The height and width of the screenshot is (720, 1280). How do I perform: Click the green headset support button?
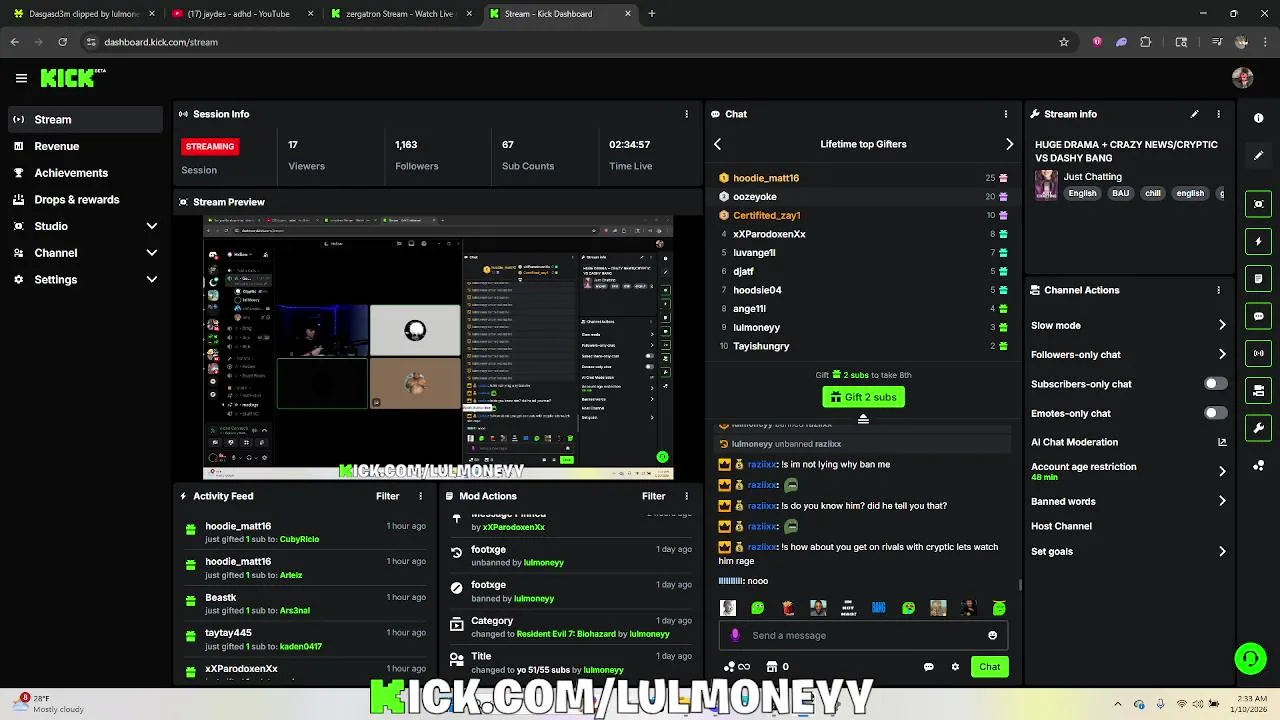pos(1250,659)
